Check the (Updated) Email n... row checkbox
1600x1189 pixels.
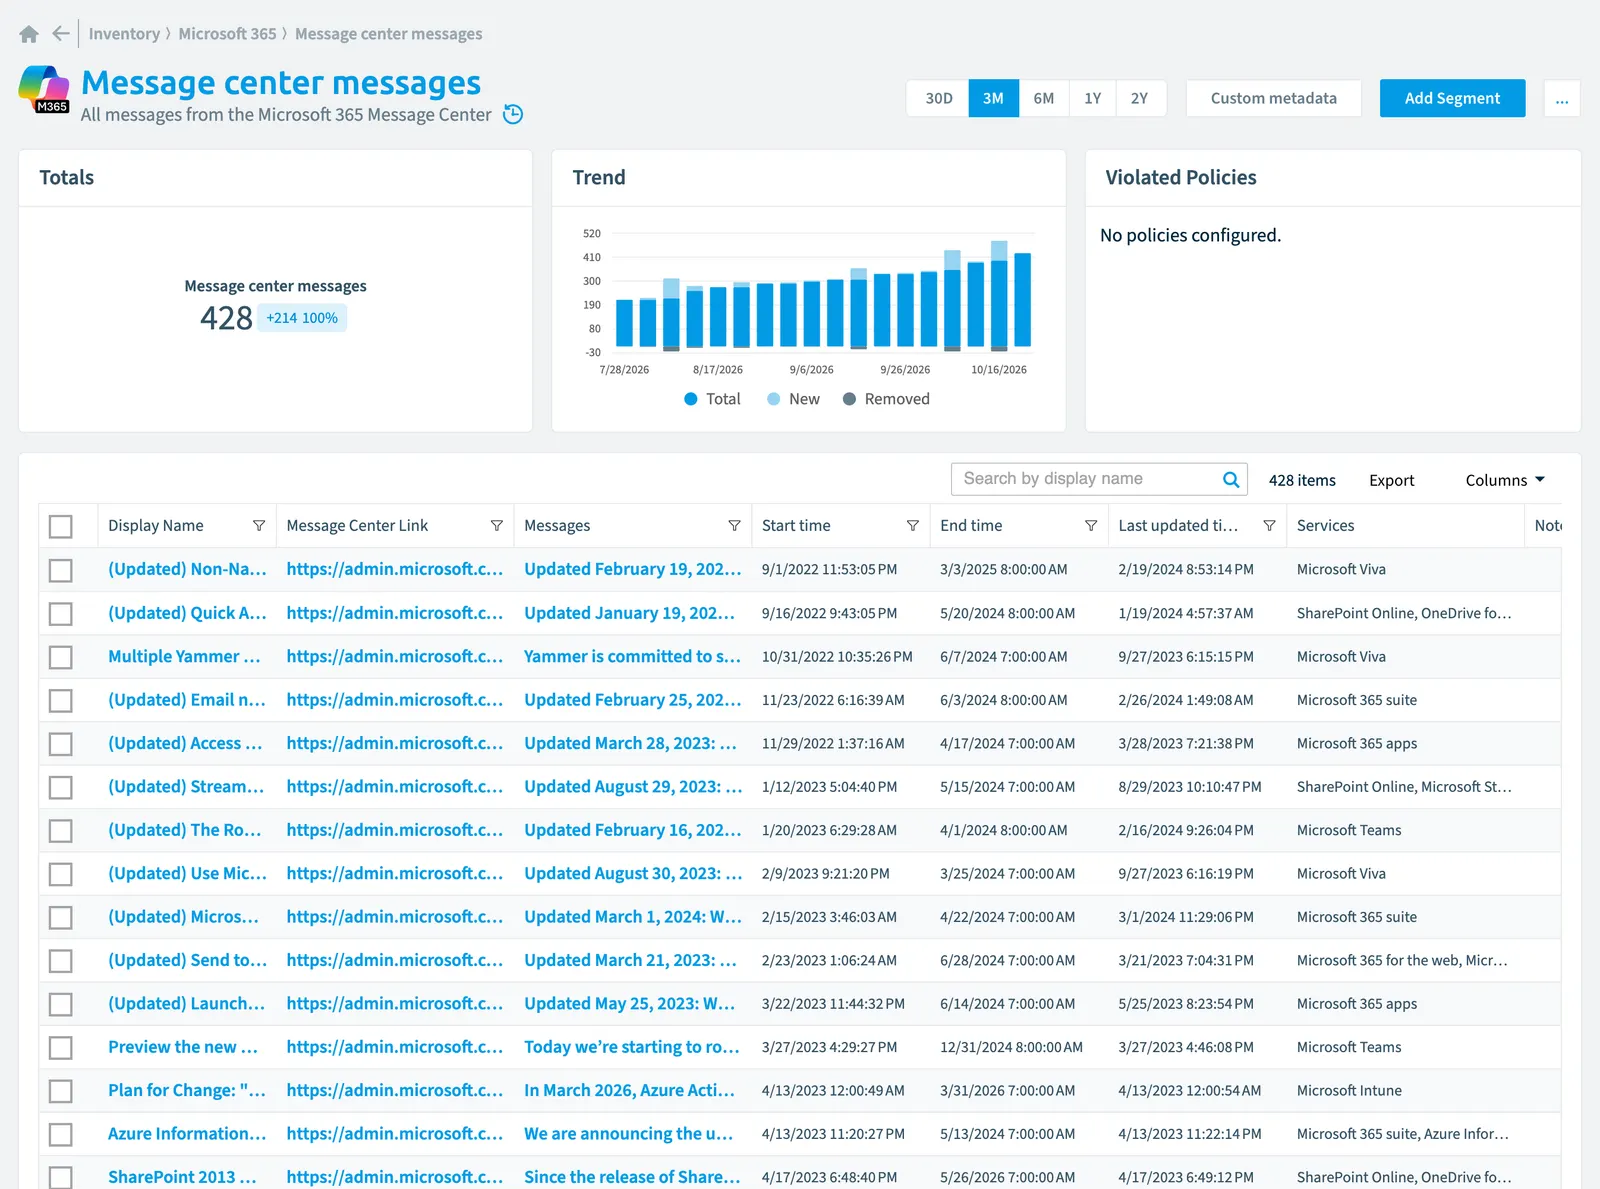pos(61,700)
